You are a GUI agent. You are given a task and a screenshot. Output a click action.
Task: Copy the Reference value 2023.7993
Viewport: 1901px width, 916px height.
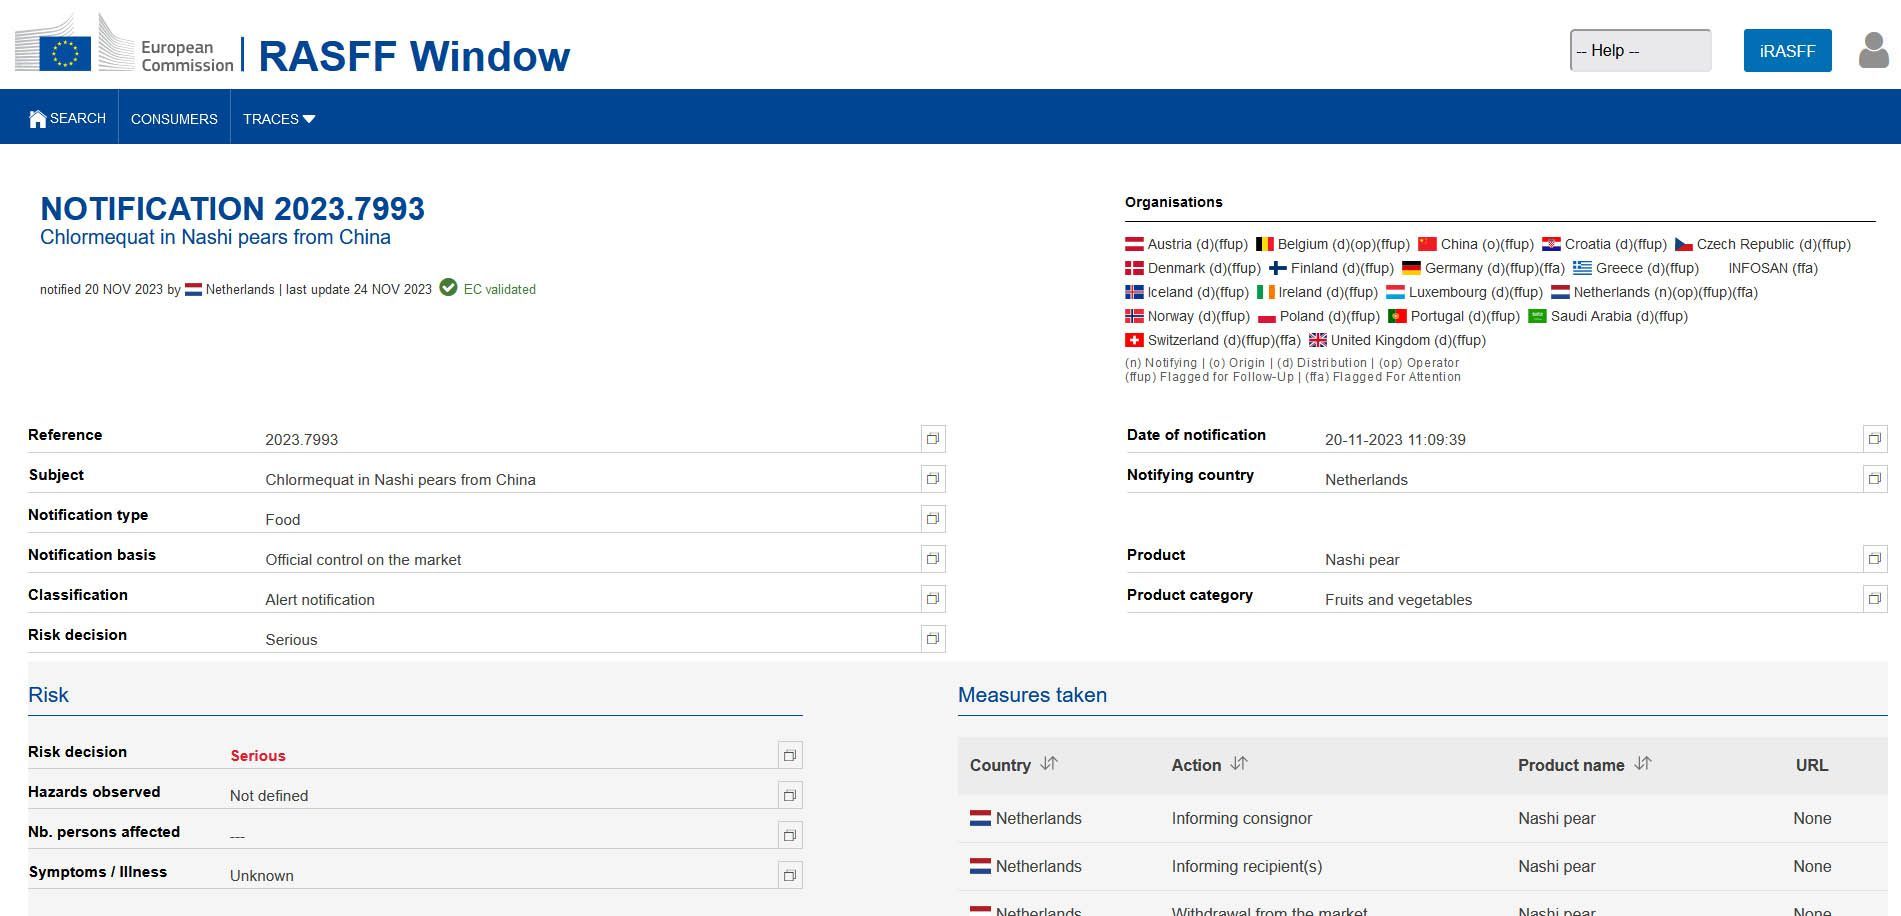pos(933,439)
